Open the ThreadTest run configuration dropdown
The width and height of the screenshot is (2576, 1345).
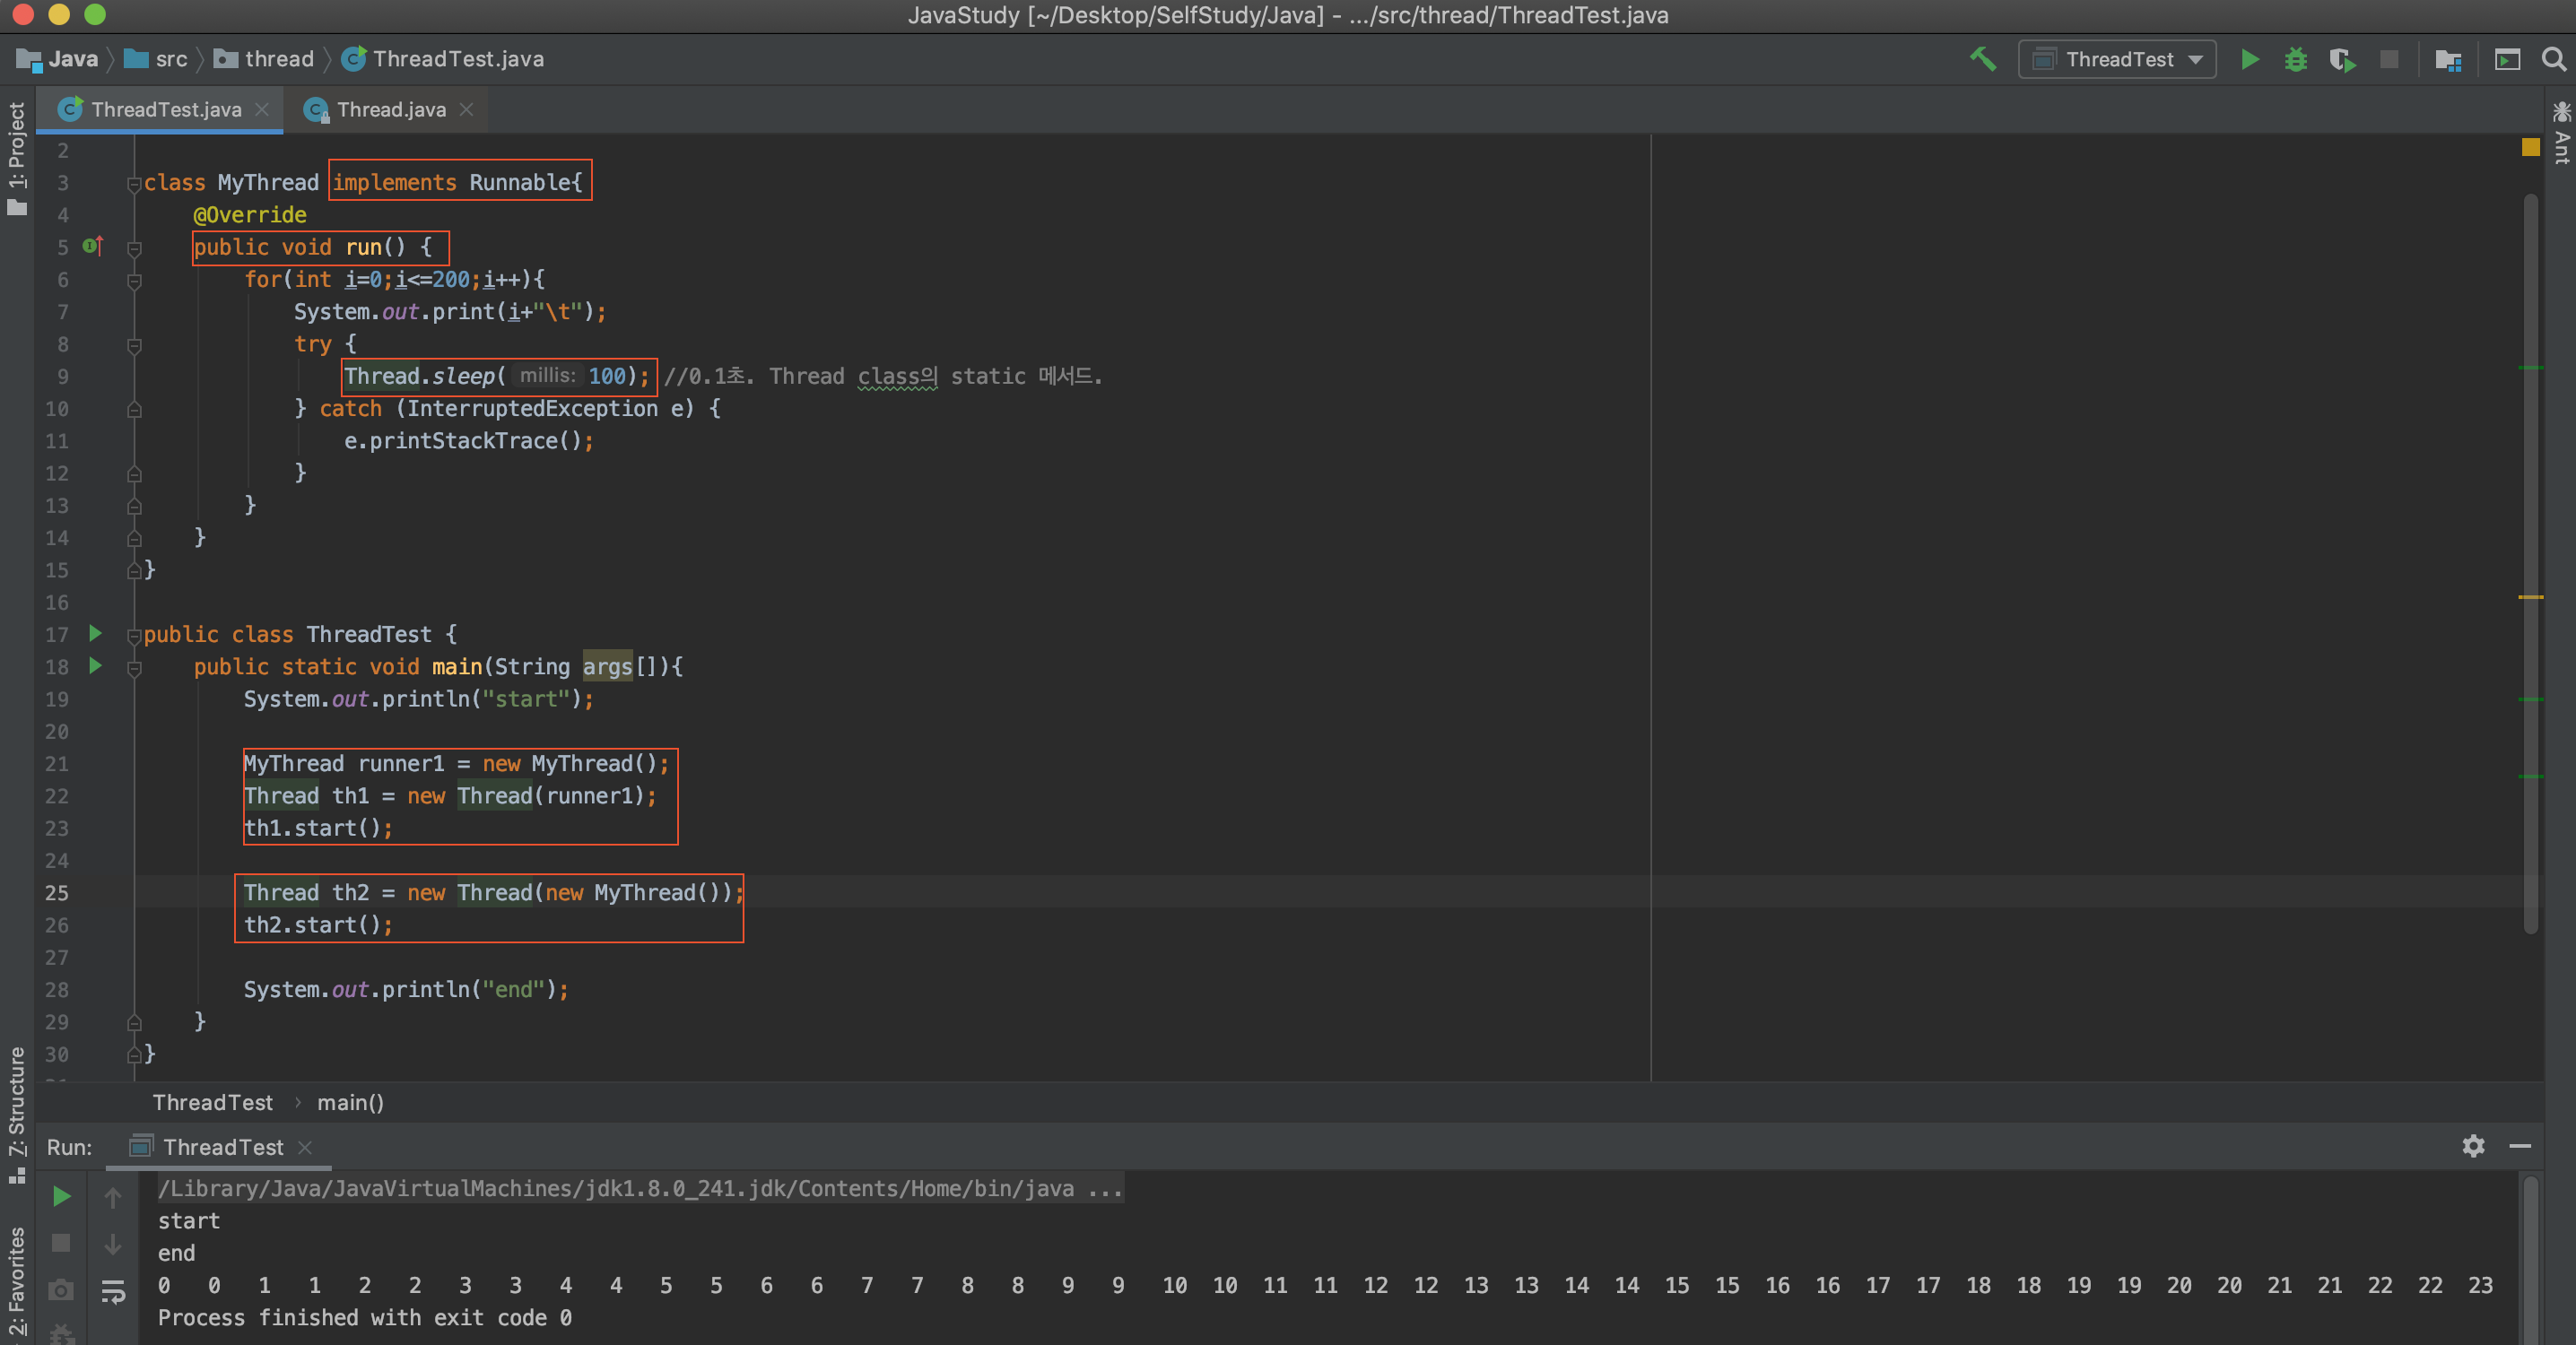(x=2116, y=59)
